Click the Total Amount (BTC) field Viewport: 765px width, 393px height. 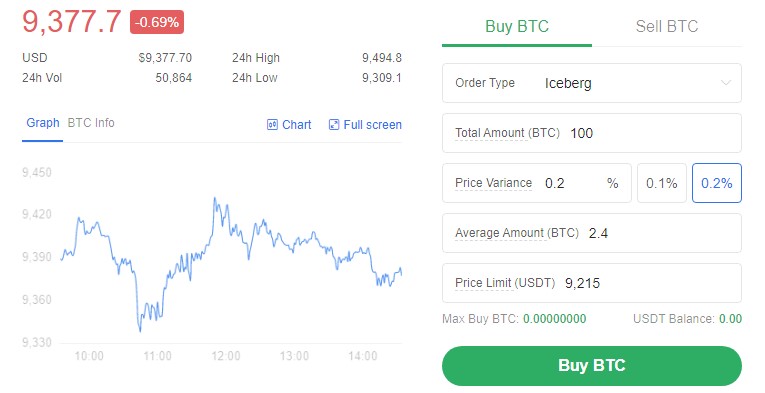point(592,133)
